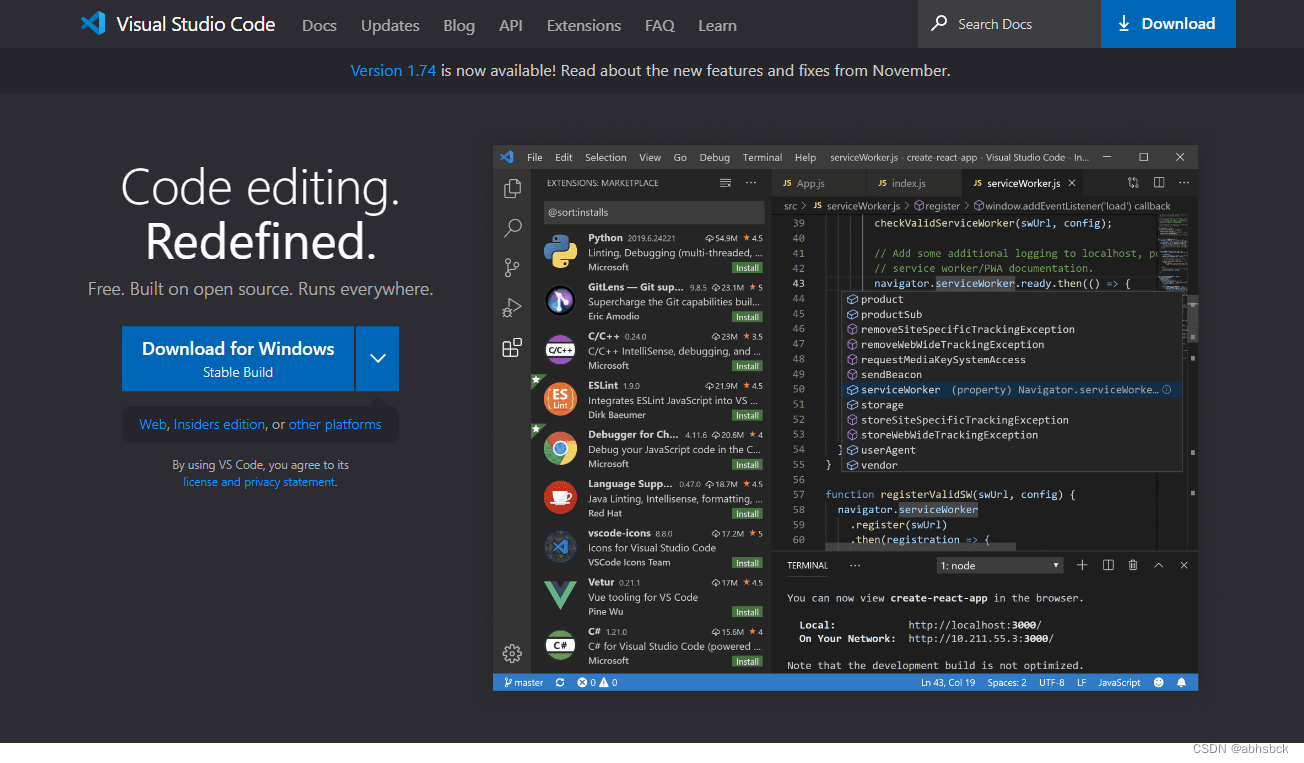The width and height of the screenshot is (1304, 763).
Task: Select the Search magnifier in the activity bar
Action: (x=512, y=228)
